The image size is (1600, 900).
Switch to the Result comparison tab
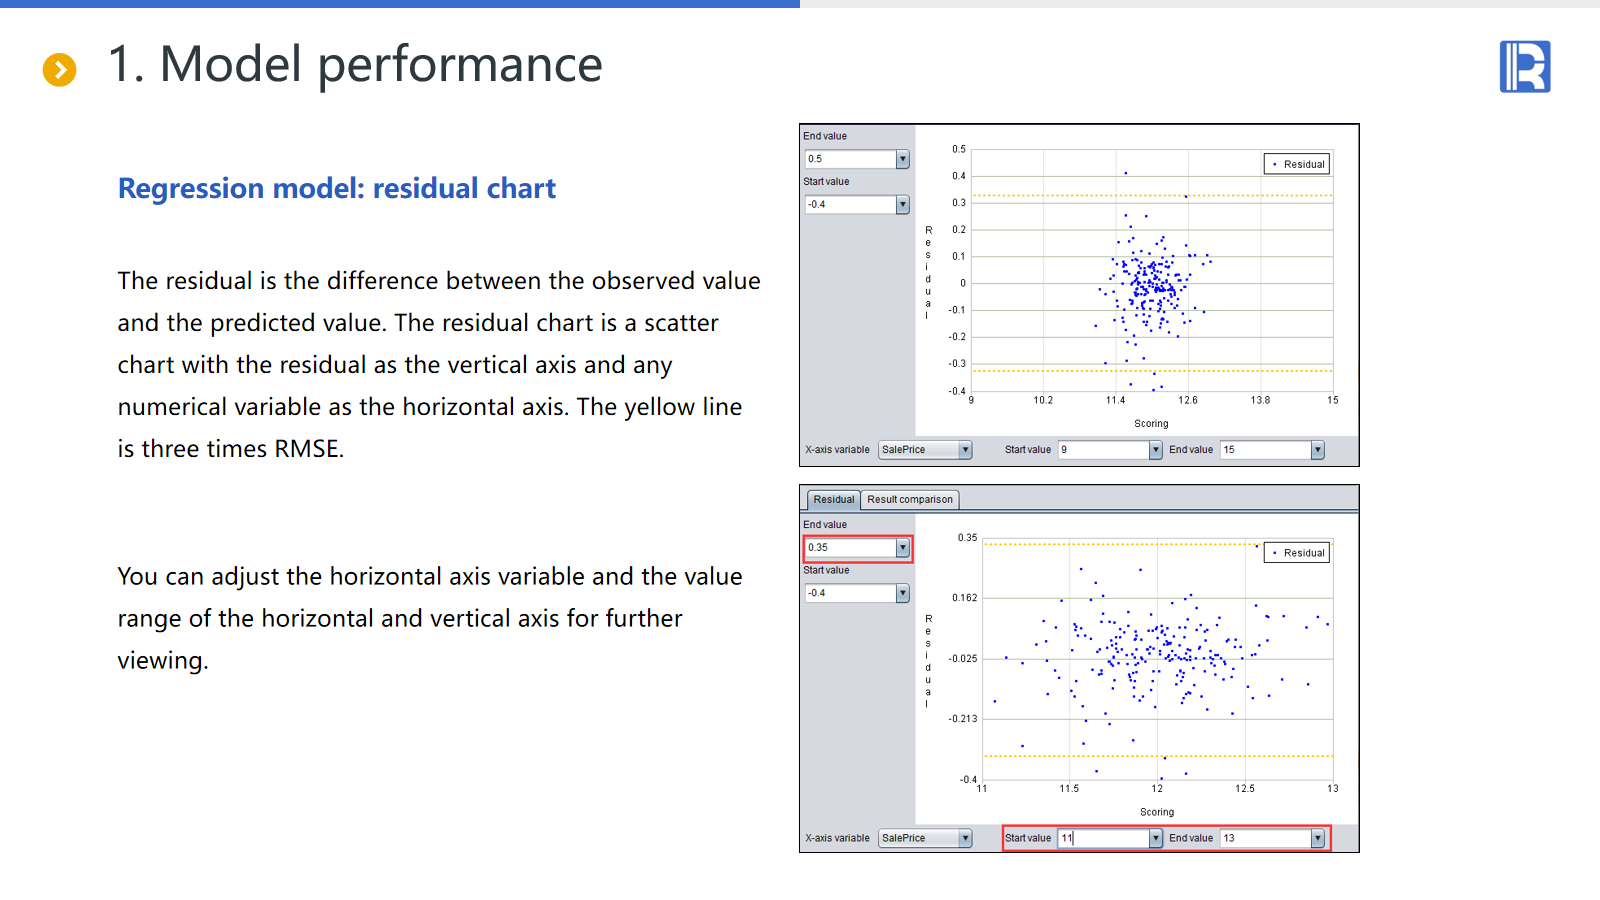[x=909, y=500]
